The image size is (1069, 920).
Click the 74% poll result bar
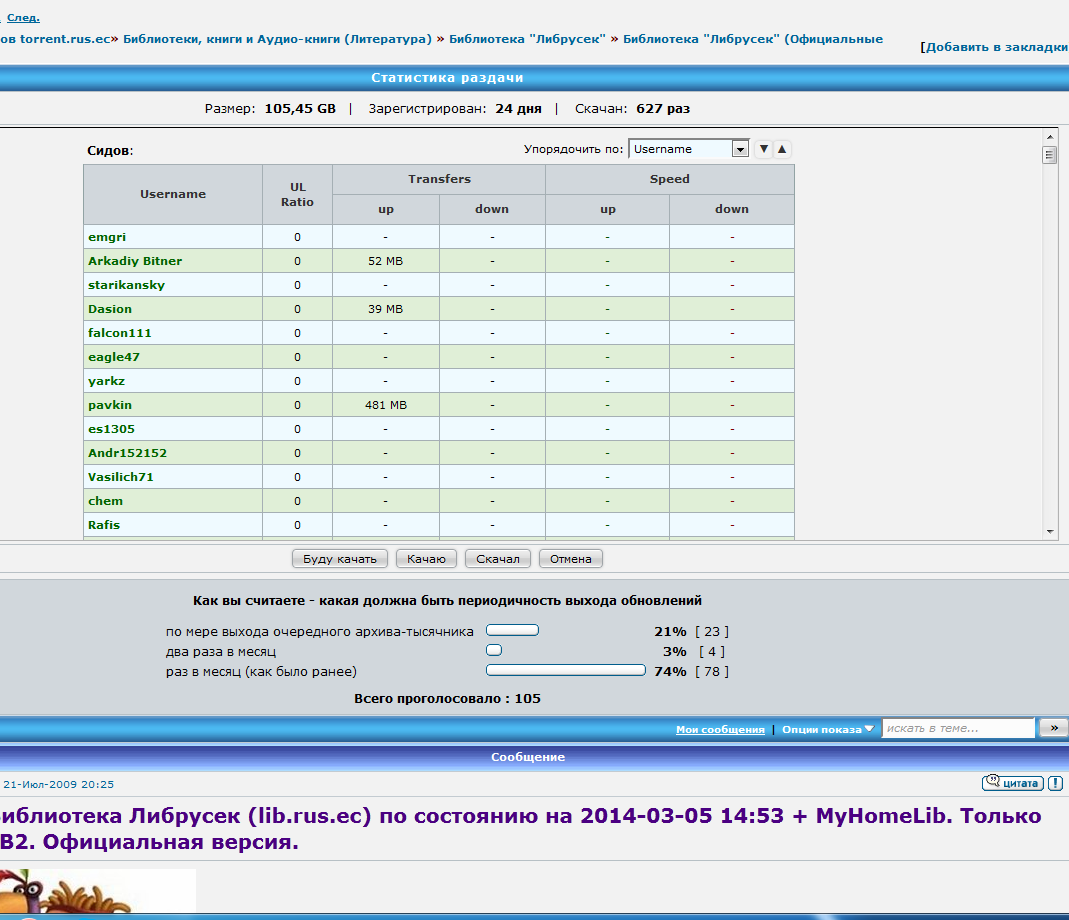[565, 670]
